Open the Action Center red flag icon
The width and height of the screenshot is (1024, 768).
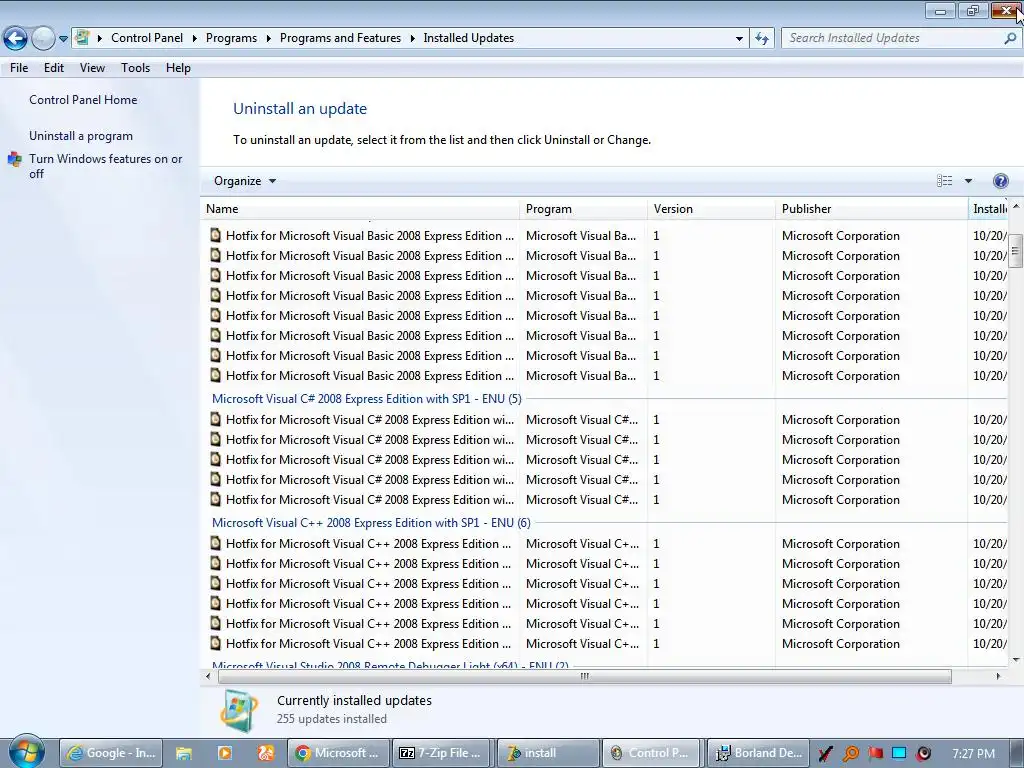[x=875, y=754]
